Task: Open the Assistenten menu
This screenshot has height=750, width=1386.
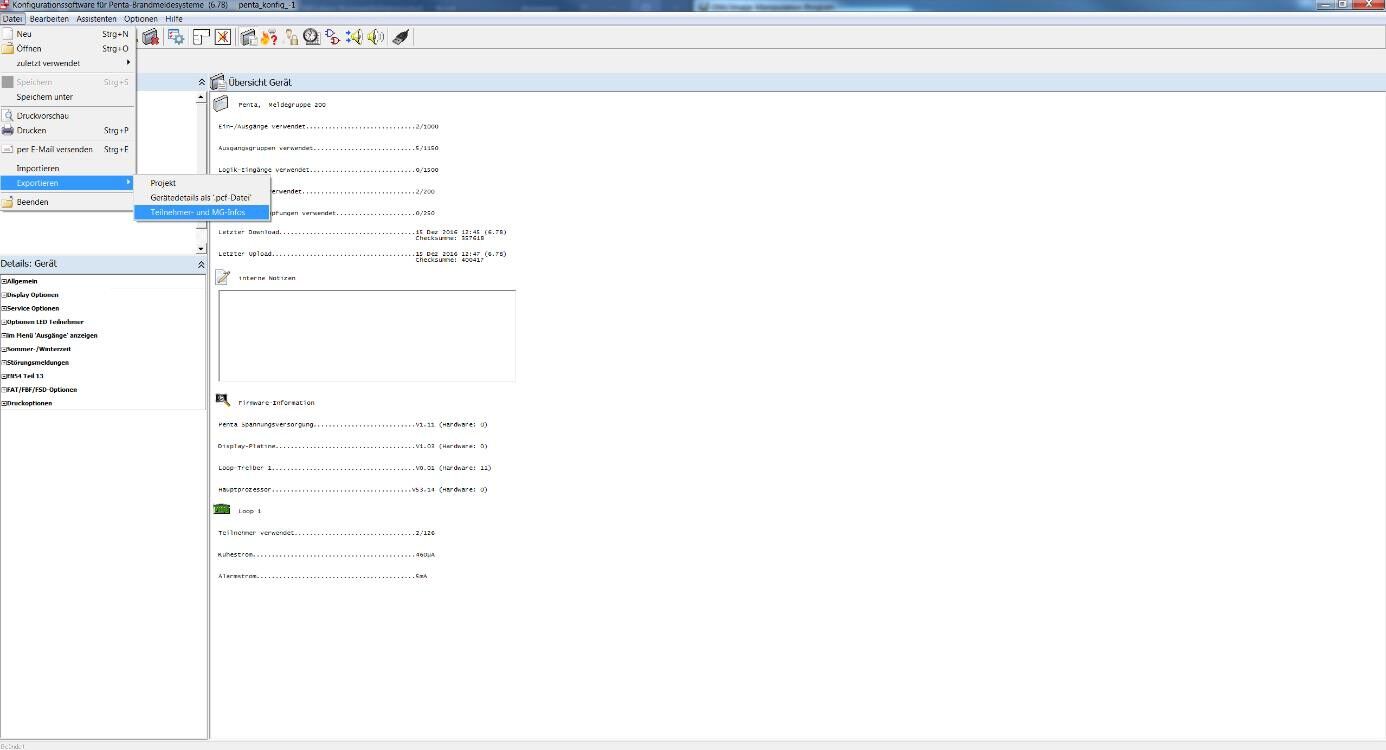Action: 96,19
